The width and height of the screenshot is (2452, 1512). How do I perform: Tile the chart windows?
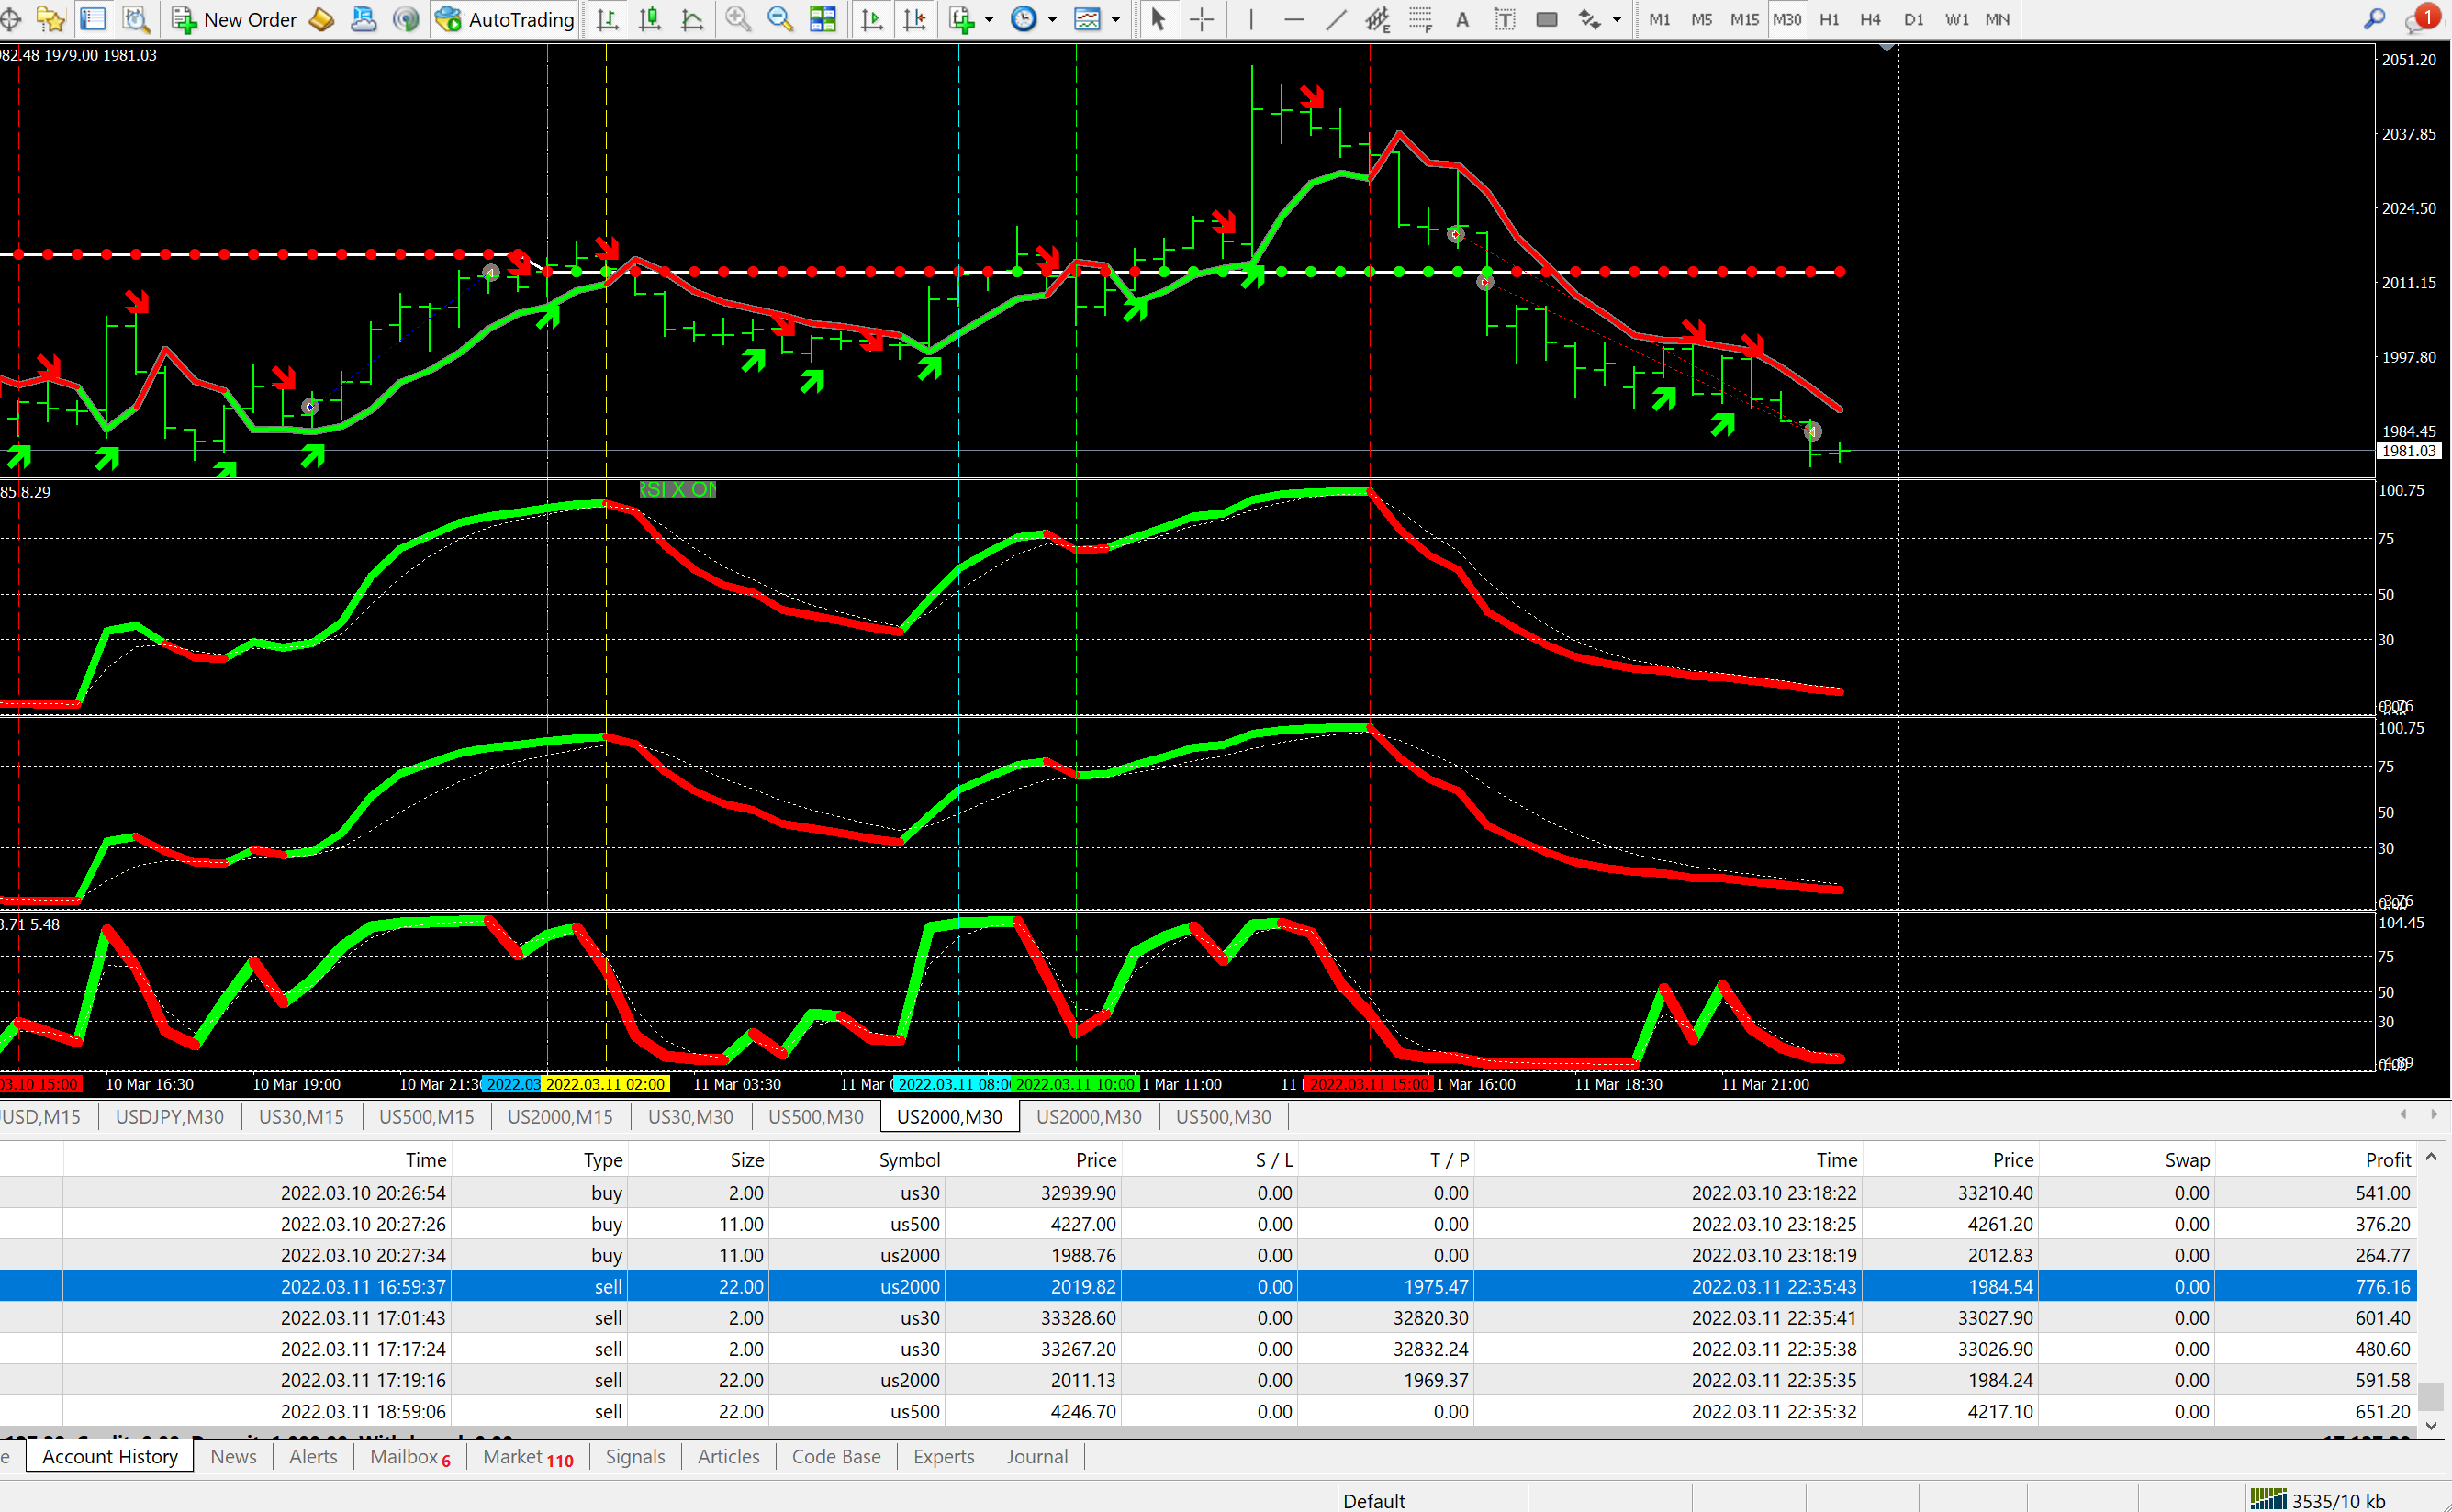pyautogui.click(x=822, y=19)
